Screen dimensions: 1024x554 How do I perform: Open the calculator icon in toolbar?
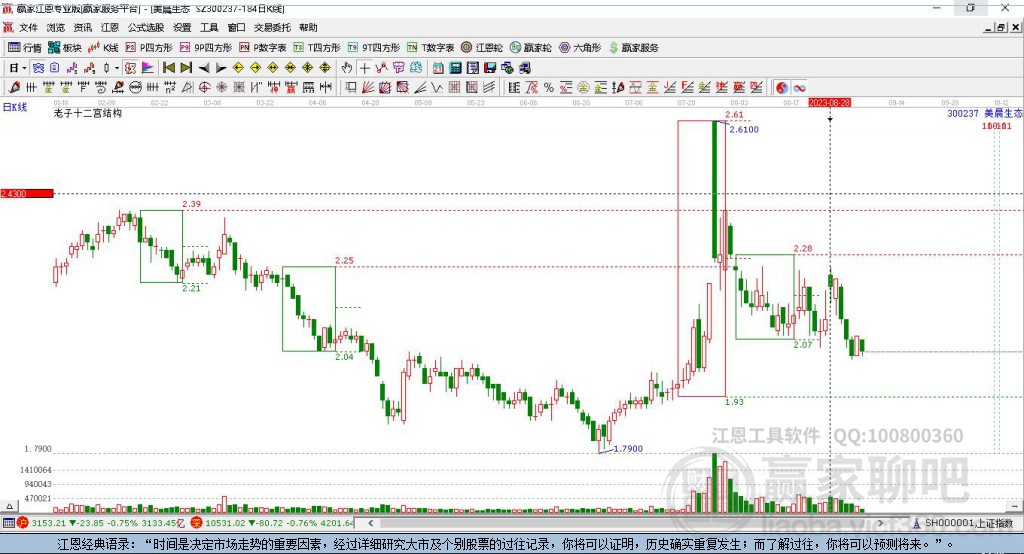tap(456, 68)
